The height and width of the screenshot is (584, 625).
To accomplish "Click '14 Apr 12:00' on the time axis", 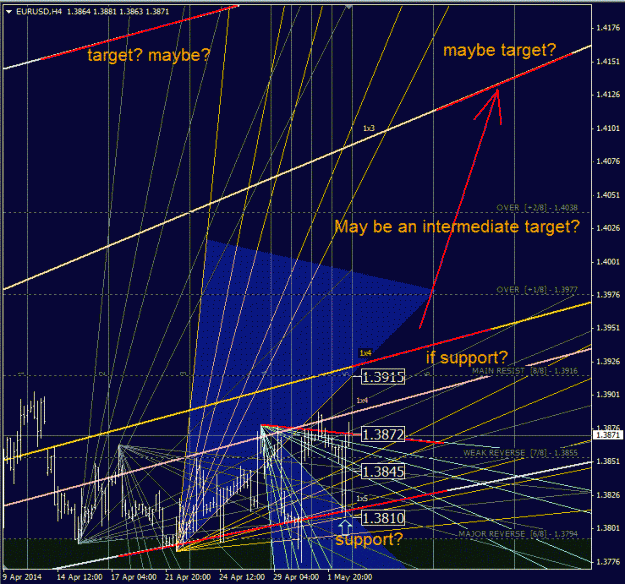I will click(80, 577).
